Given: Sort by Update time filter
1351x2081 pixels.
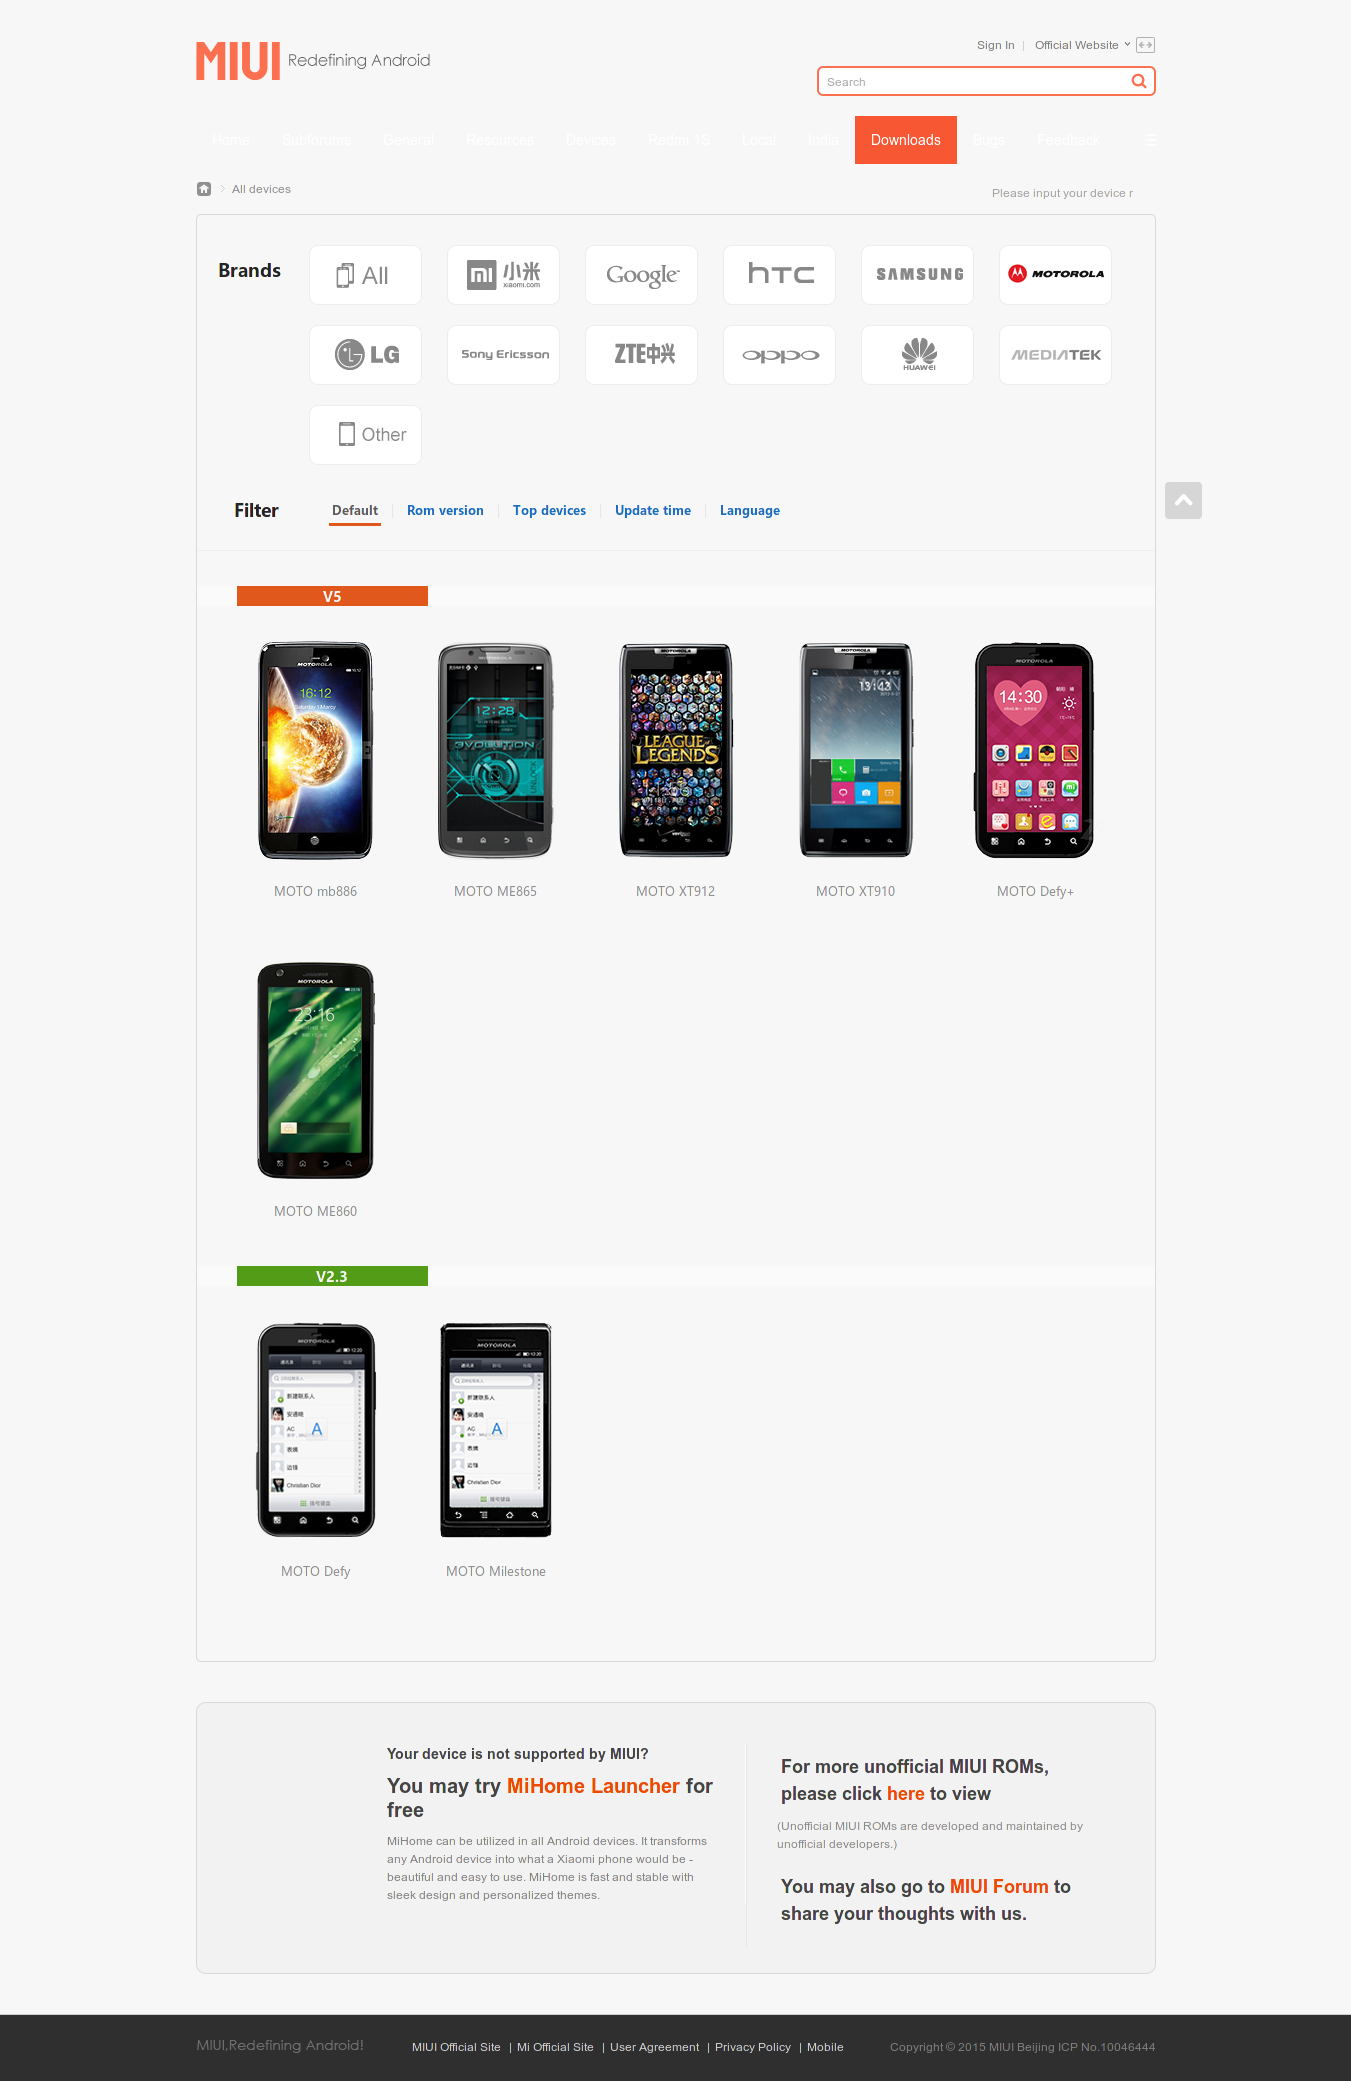Looking at the screenshot, I should tap(653, 510).
